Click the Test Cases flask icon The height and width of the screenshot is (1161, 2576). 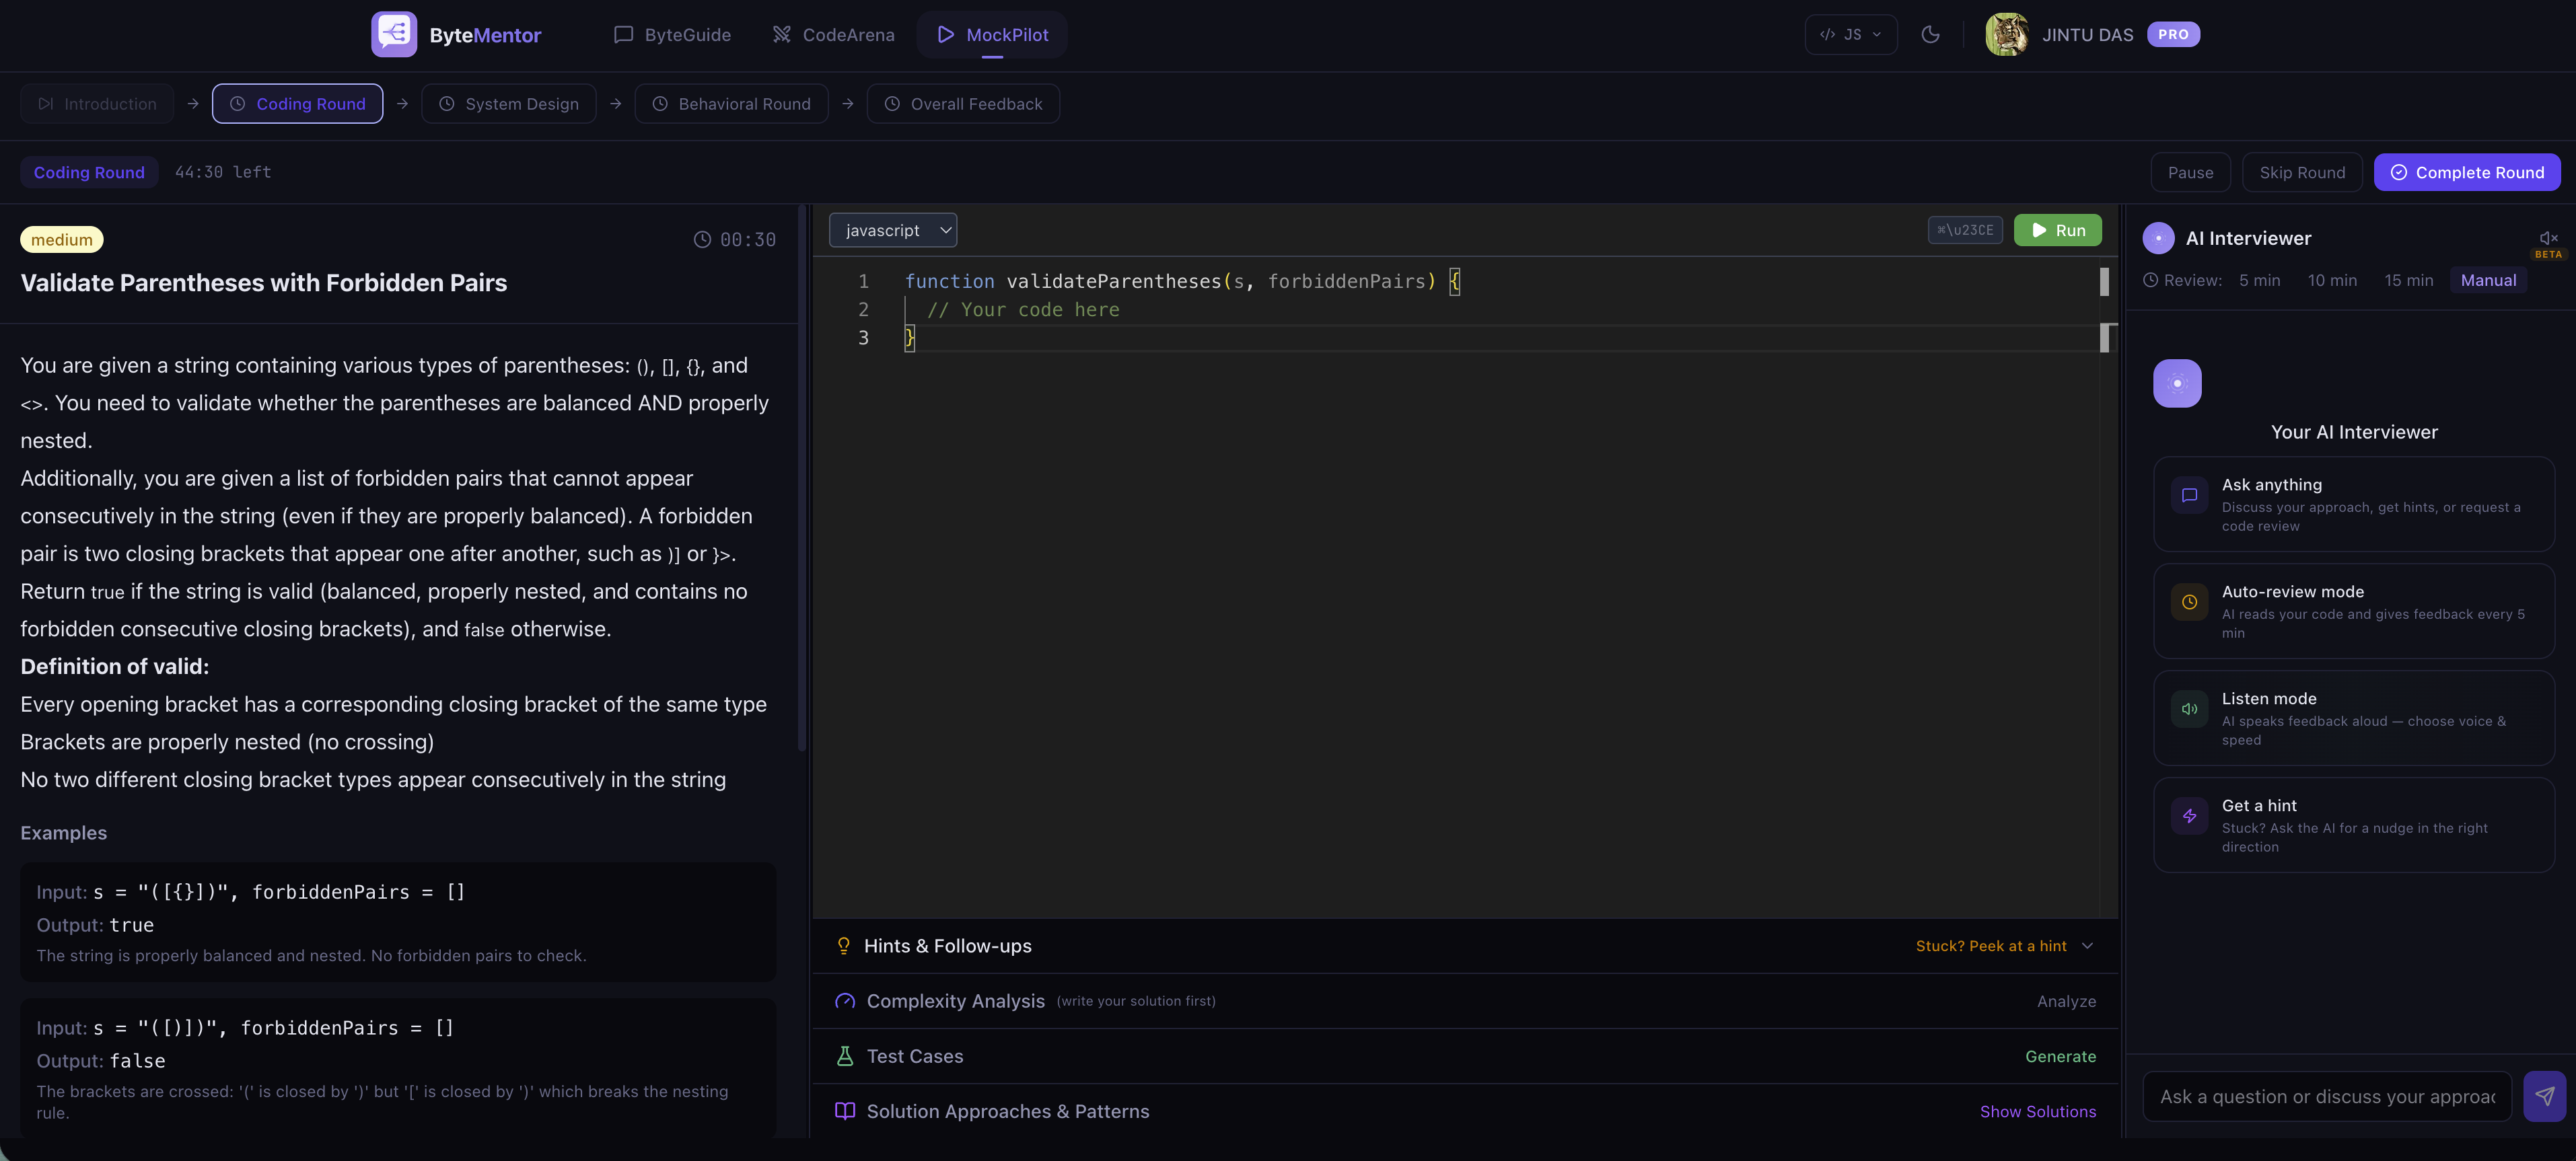coord(845,1056)
